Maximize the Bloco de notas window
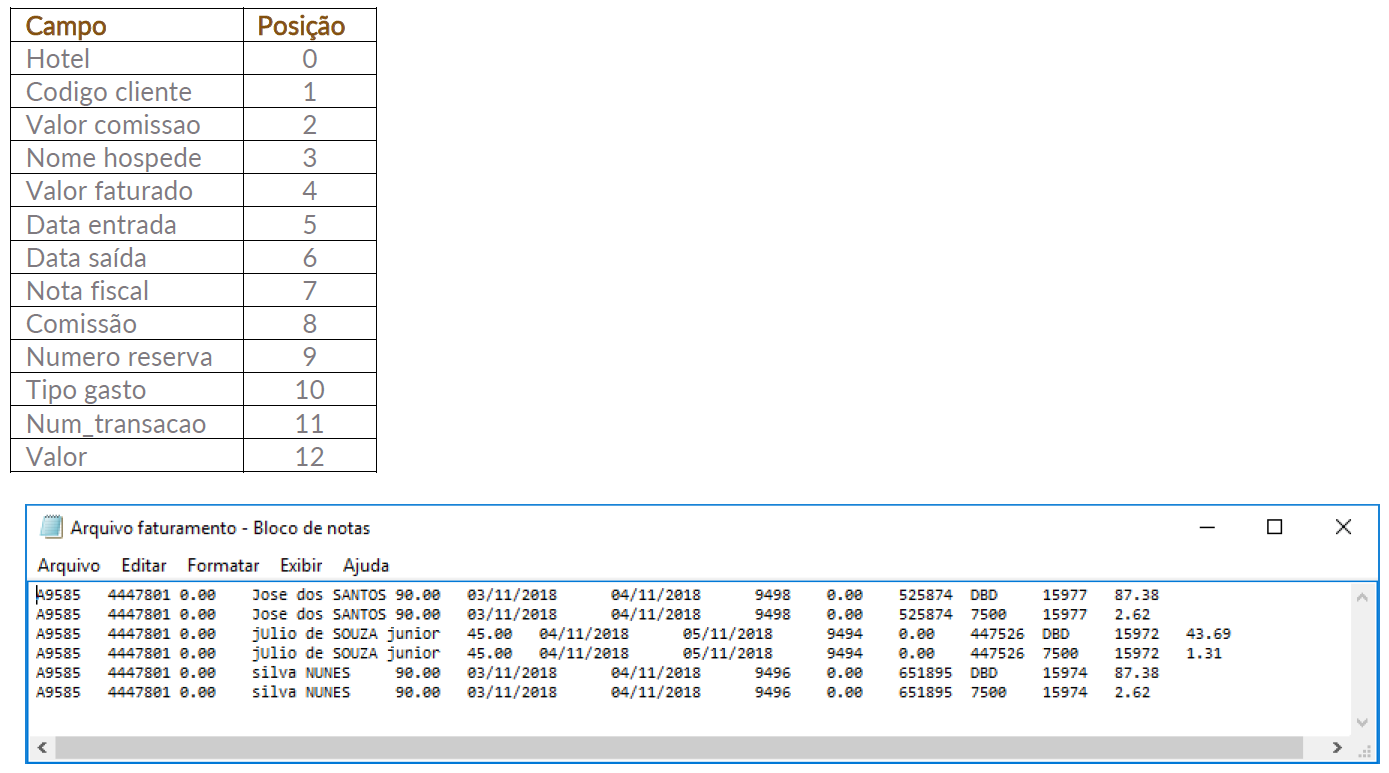The height and width of the screenshot is (773, 1389). point(1274,527)
